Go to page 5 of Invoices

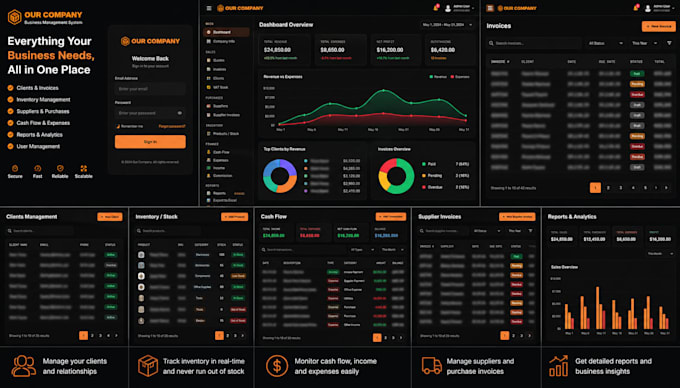click(645, 188)
